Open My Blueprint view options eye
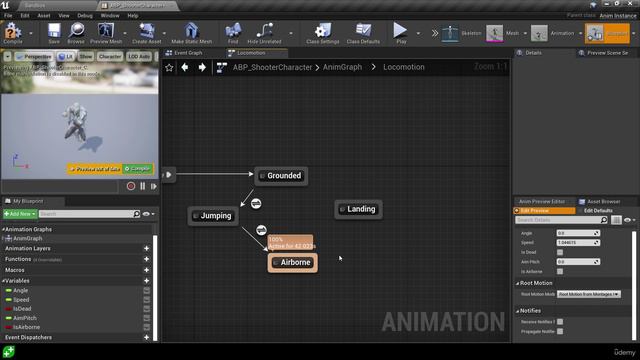The width and height of the screenshot is (640, 360). (x=148, y=214)
